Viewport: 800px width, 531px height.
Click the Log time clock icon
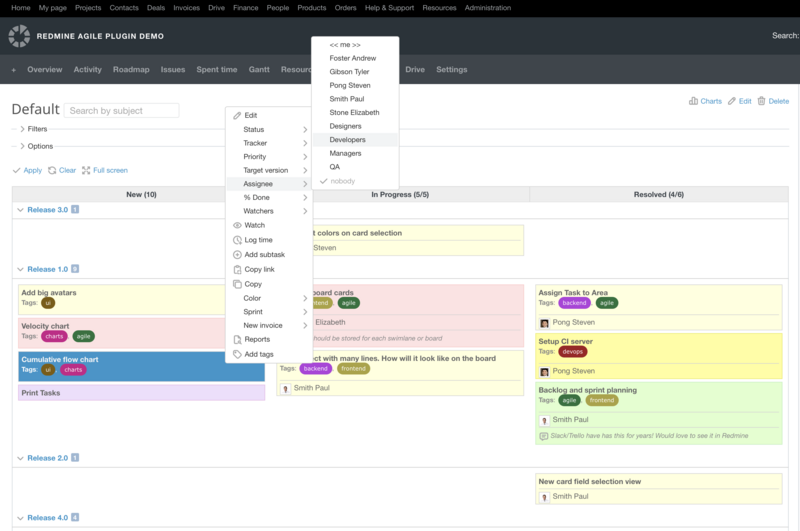(x=237, y=240)
